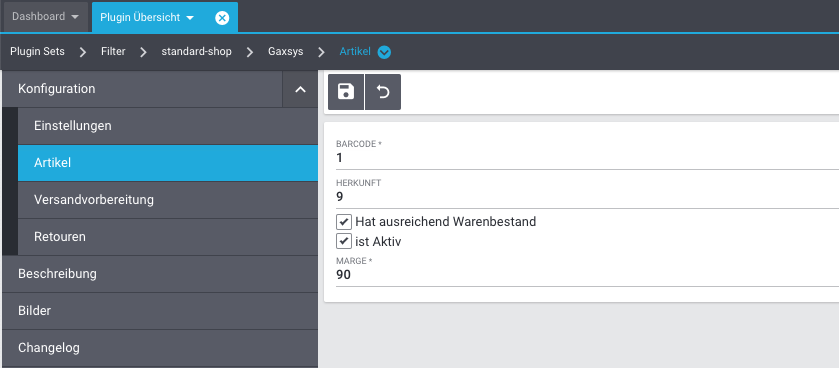View the Changelog section

(160, 348)
